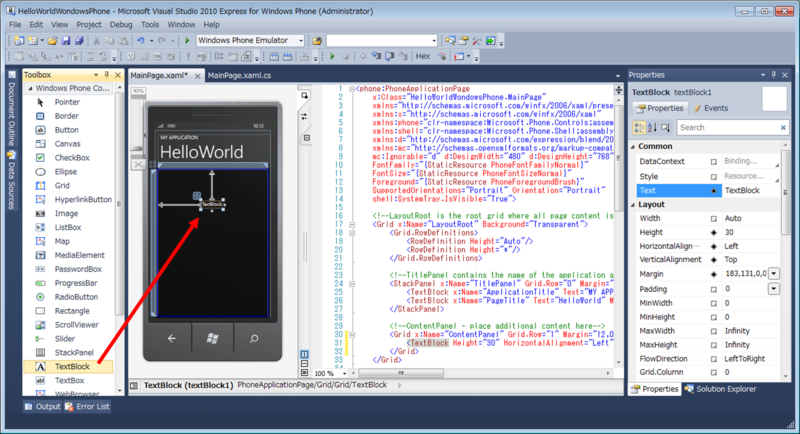Click the Stop Debugging square icon

coord(345,57)
